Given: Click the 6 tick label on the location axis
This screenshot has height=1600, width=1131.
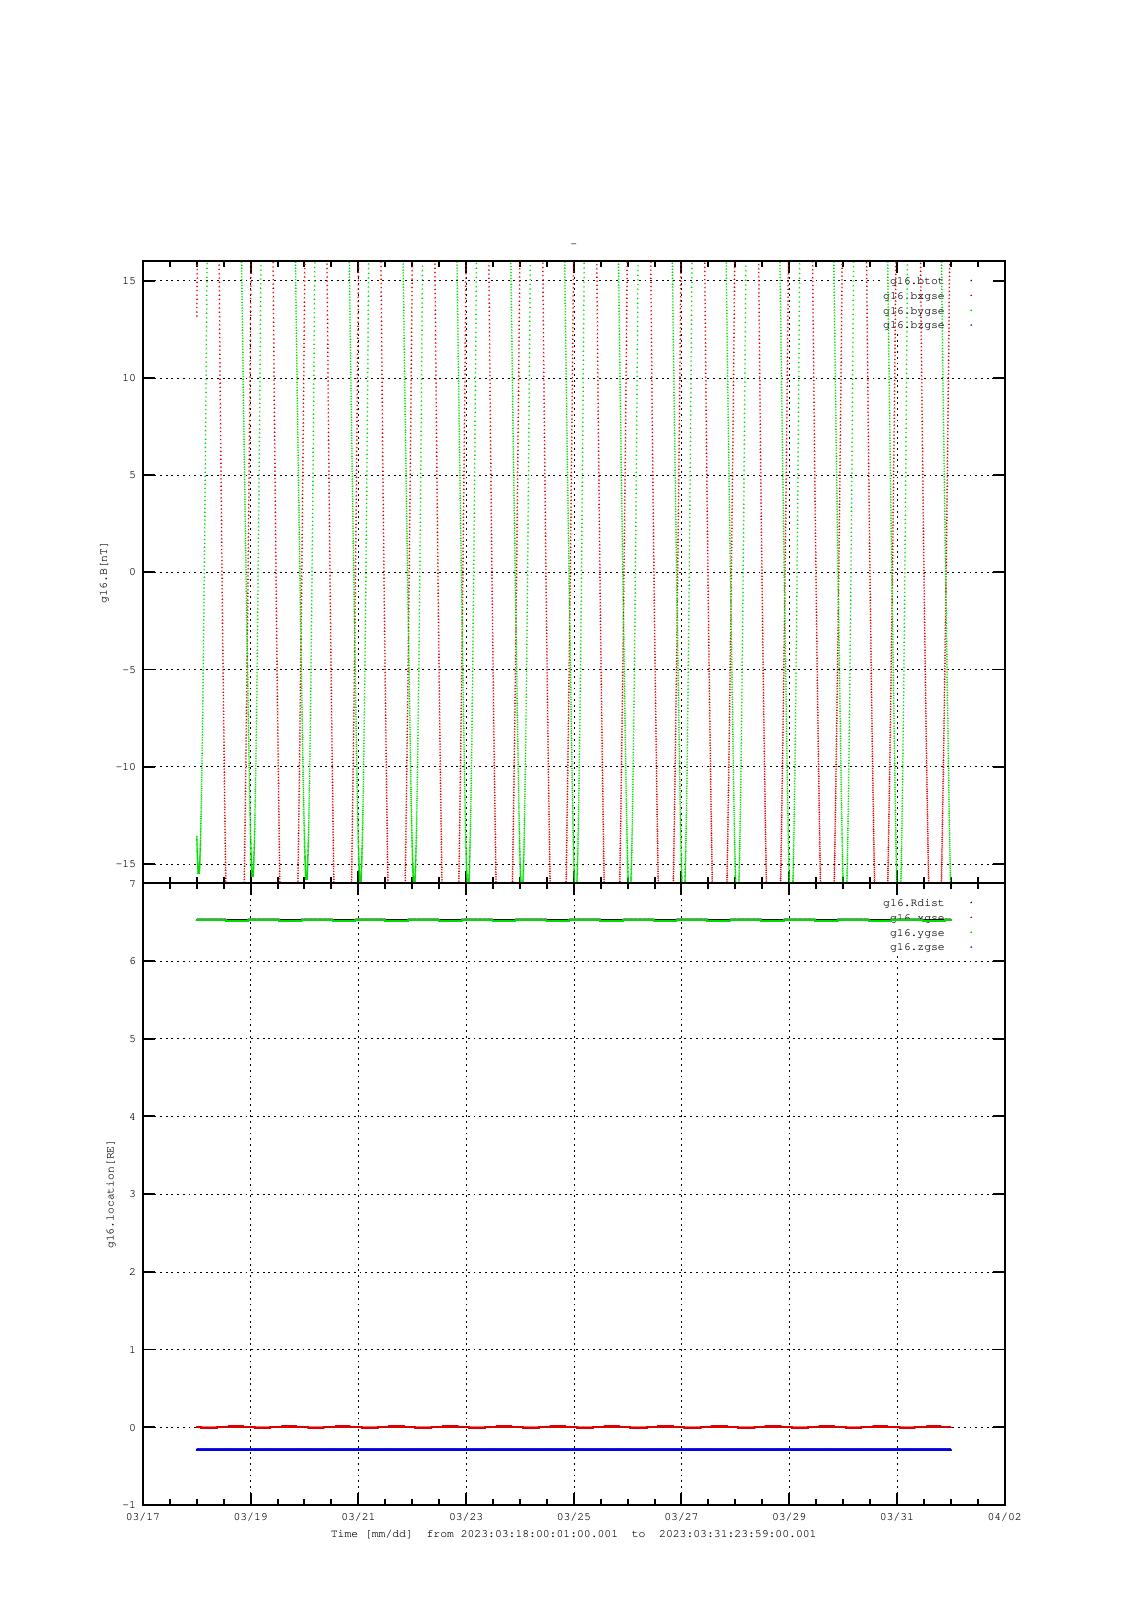Looking at the screenshot, I should click(x=132, y=961).
